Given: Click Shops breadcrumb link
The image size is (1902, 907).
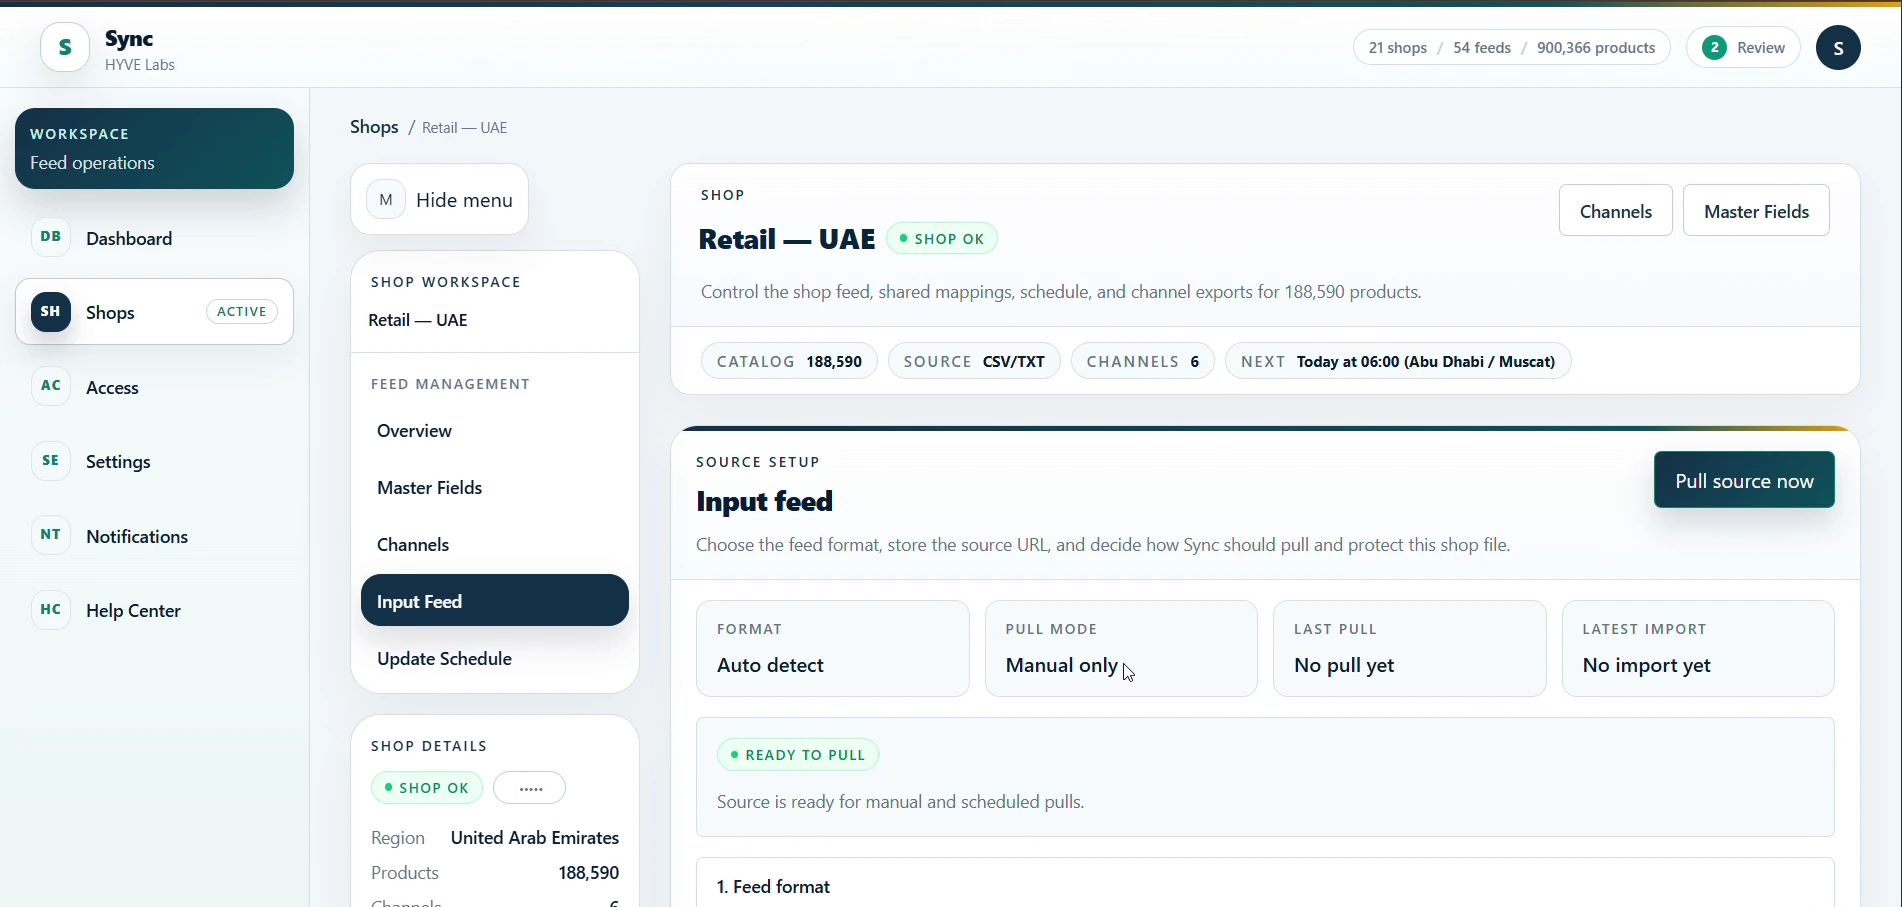Looking at the screenshot, I should pyautogui.click(x=374, y=127).
